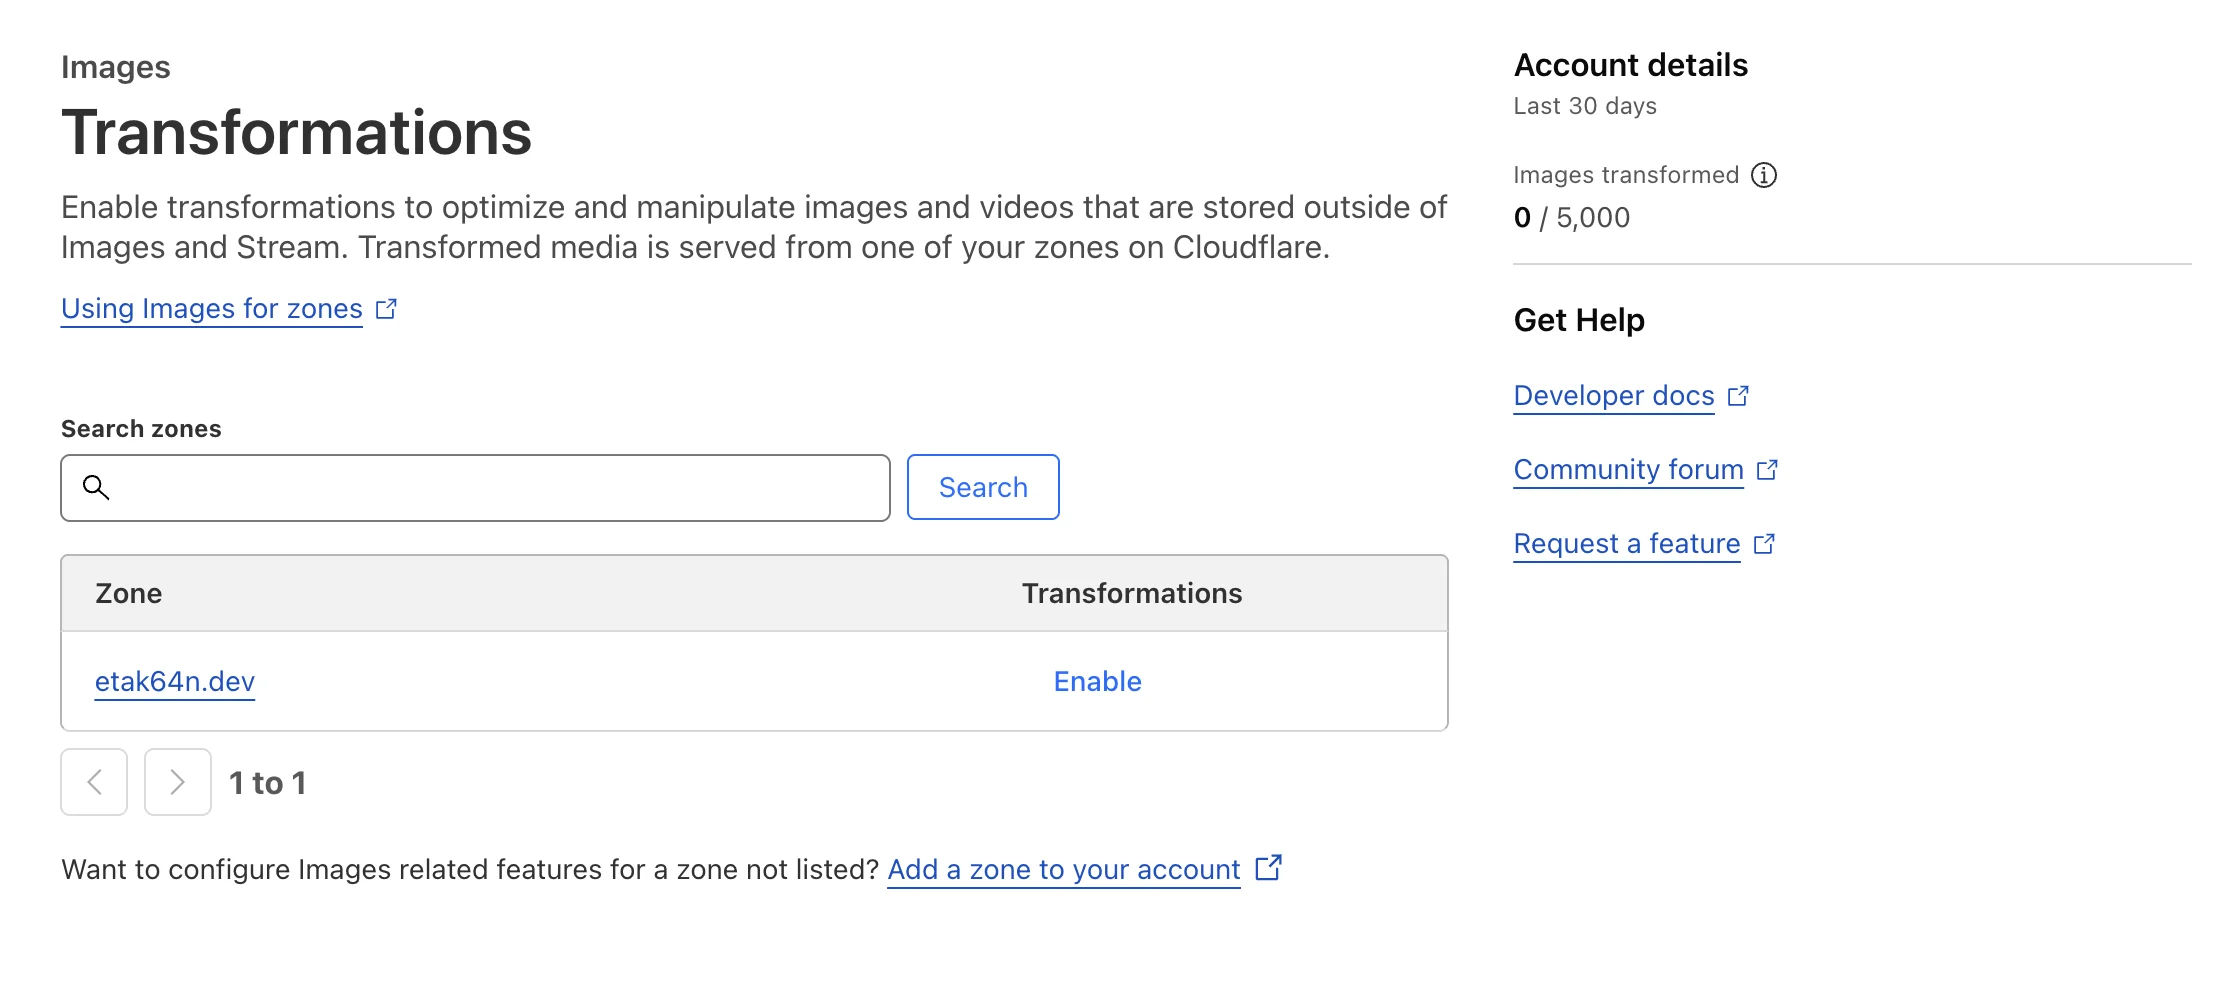Click the Zone column header
The width and height of the screenshot is (2240, 992).
click(129, 593)
